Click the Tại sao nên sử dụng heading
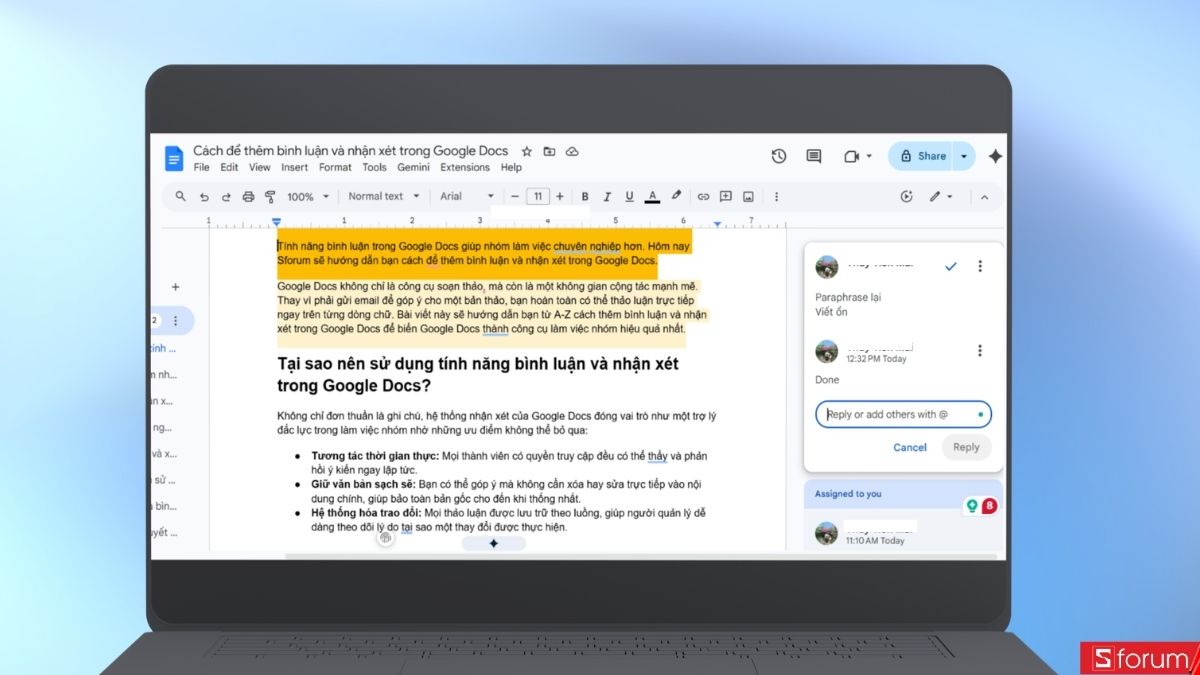The width and height of the screenshot is (1200, 675). pyautogui.click(x=478, y=374)
